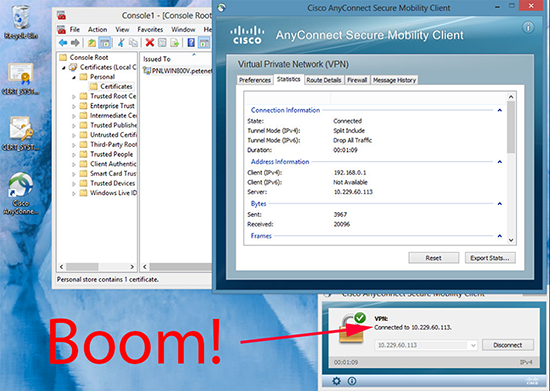The width and height of the screenshot is (550, 391).
Task: Collapse the Connection Information section
Action: (x=500, y=110)
